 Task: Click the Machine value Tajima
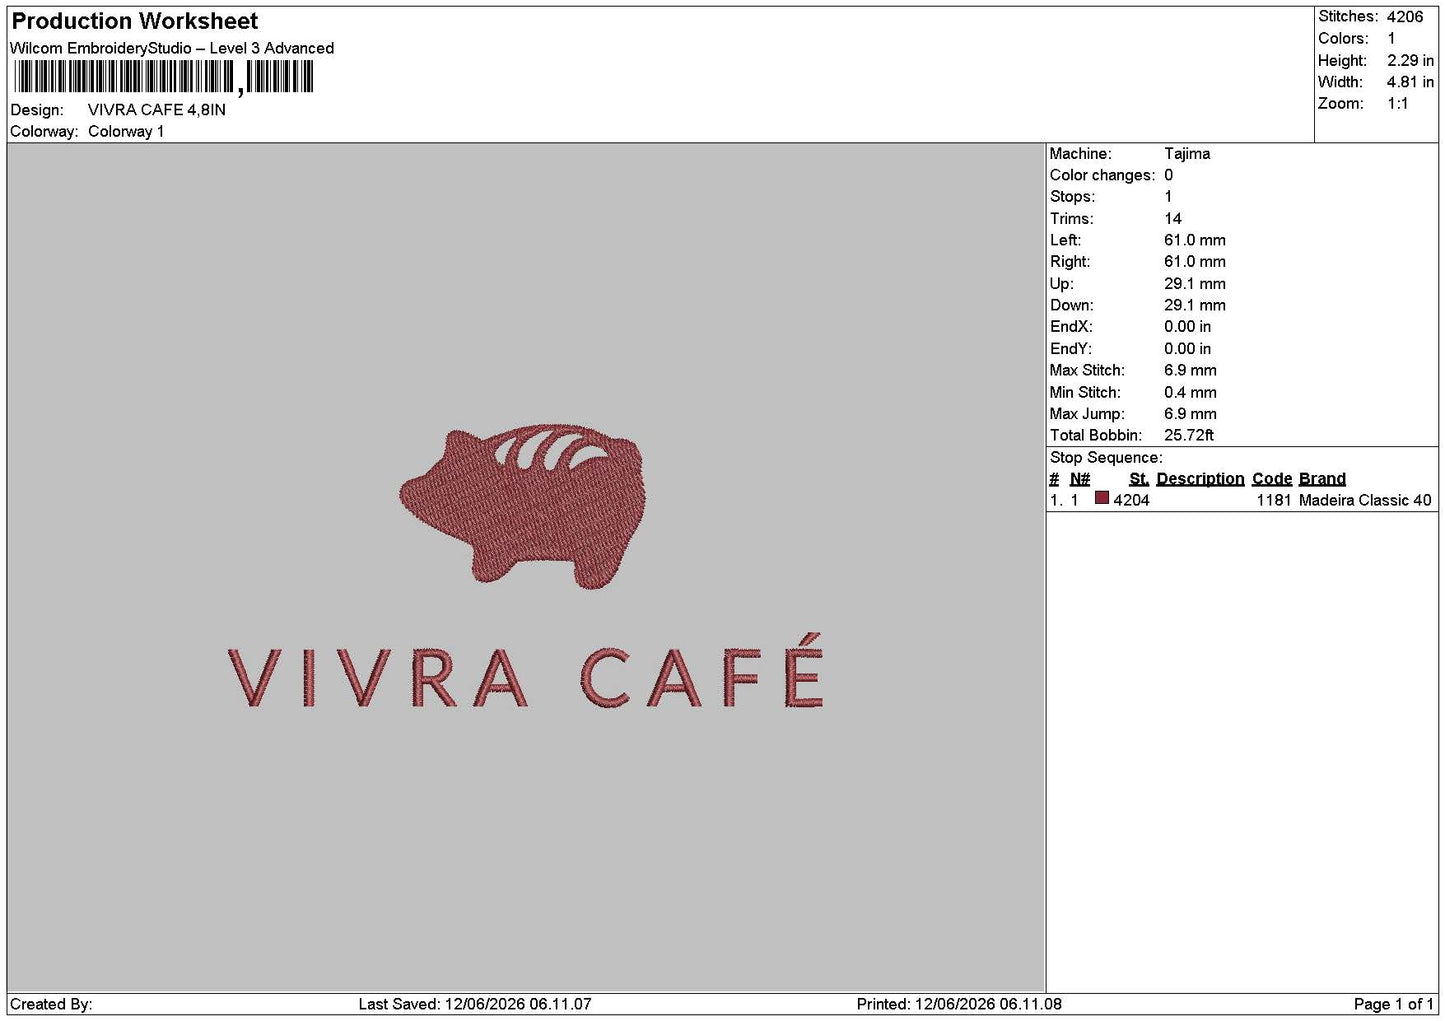coord(1187,154)
